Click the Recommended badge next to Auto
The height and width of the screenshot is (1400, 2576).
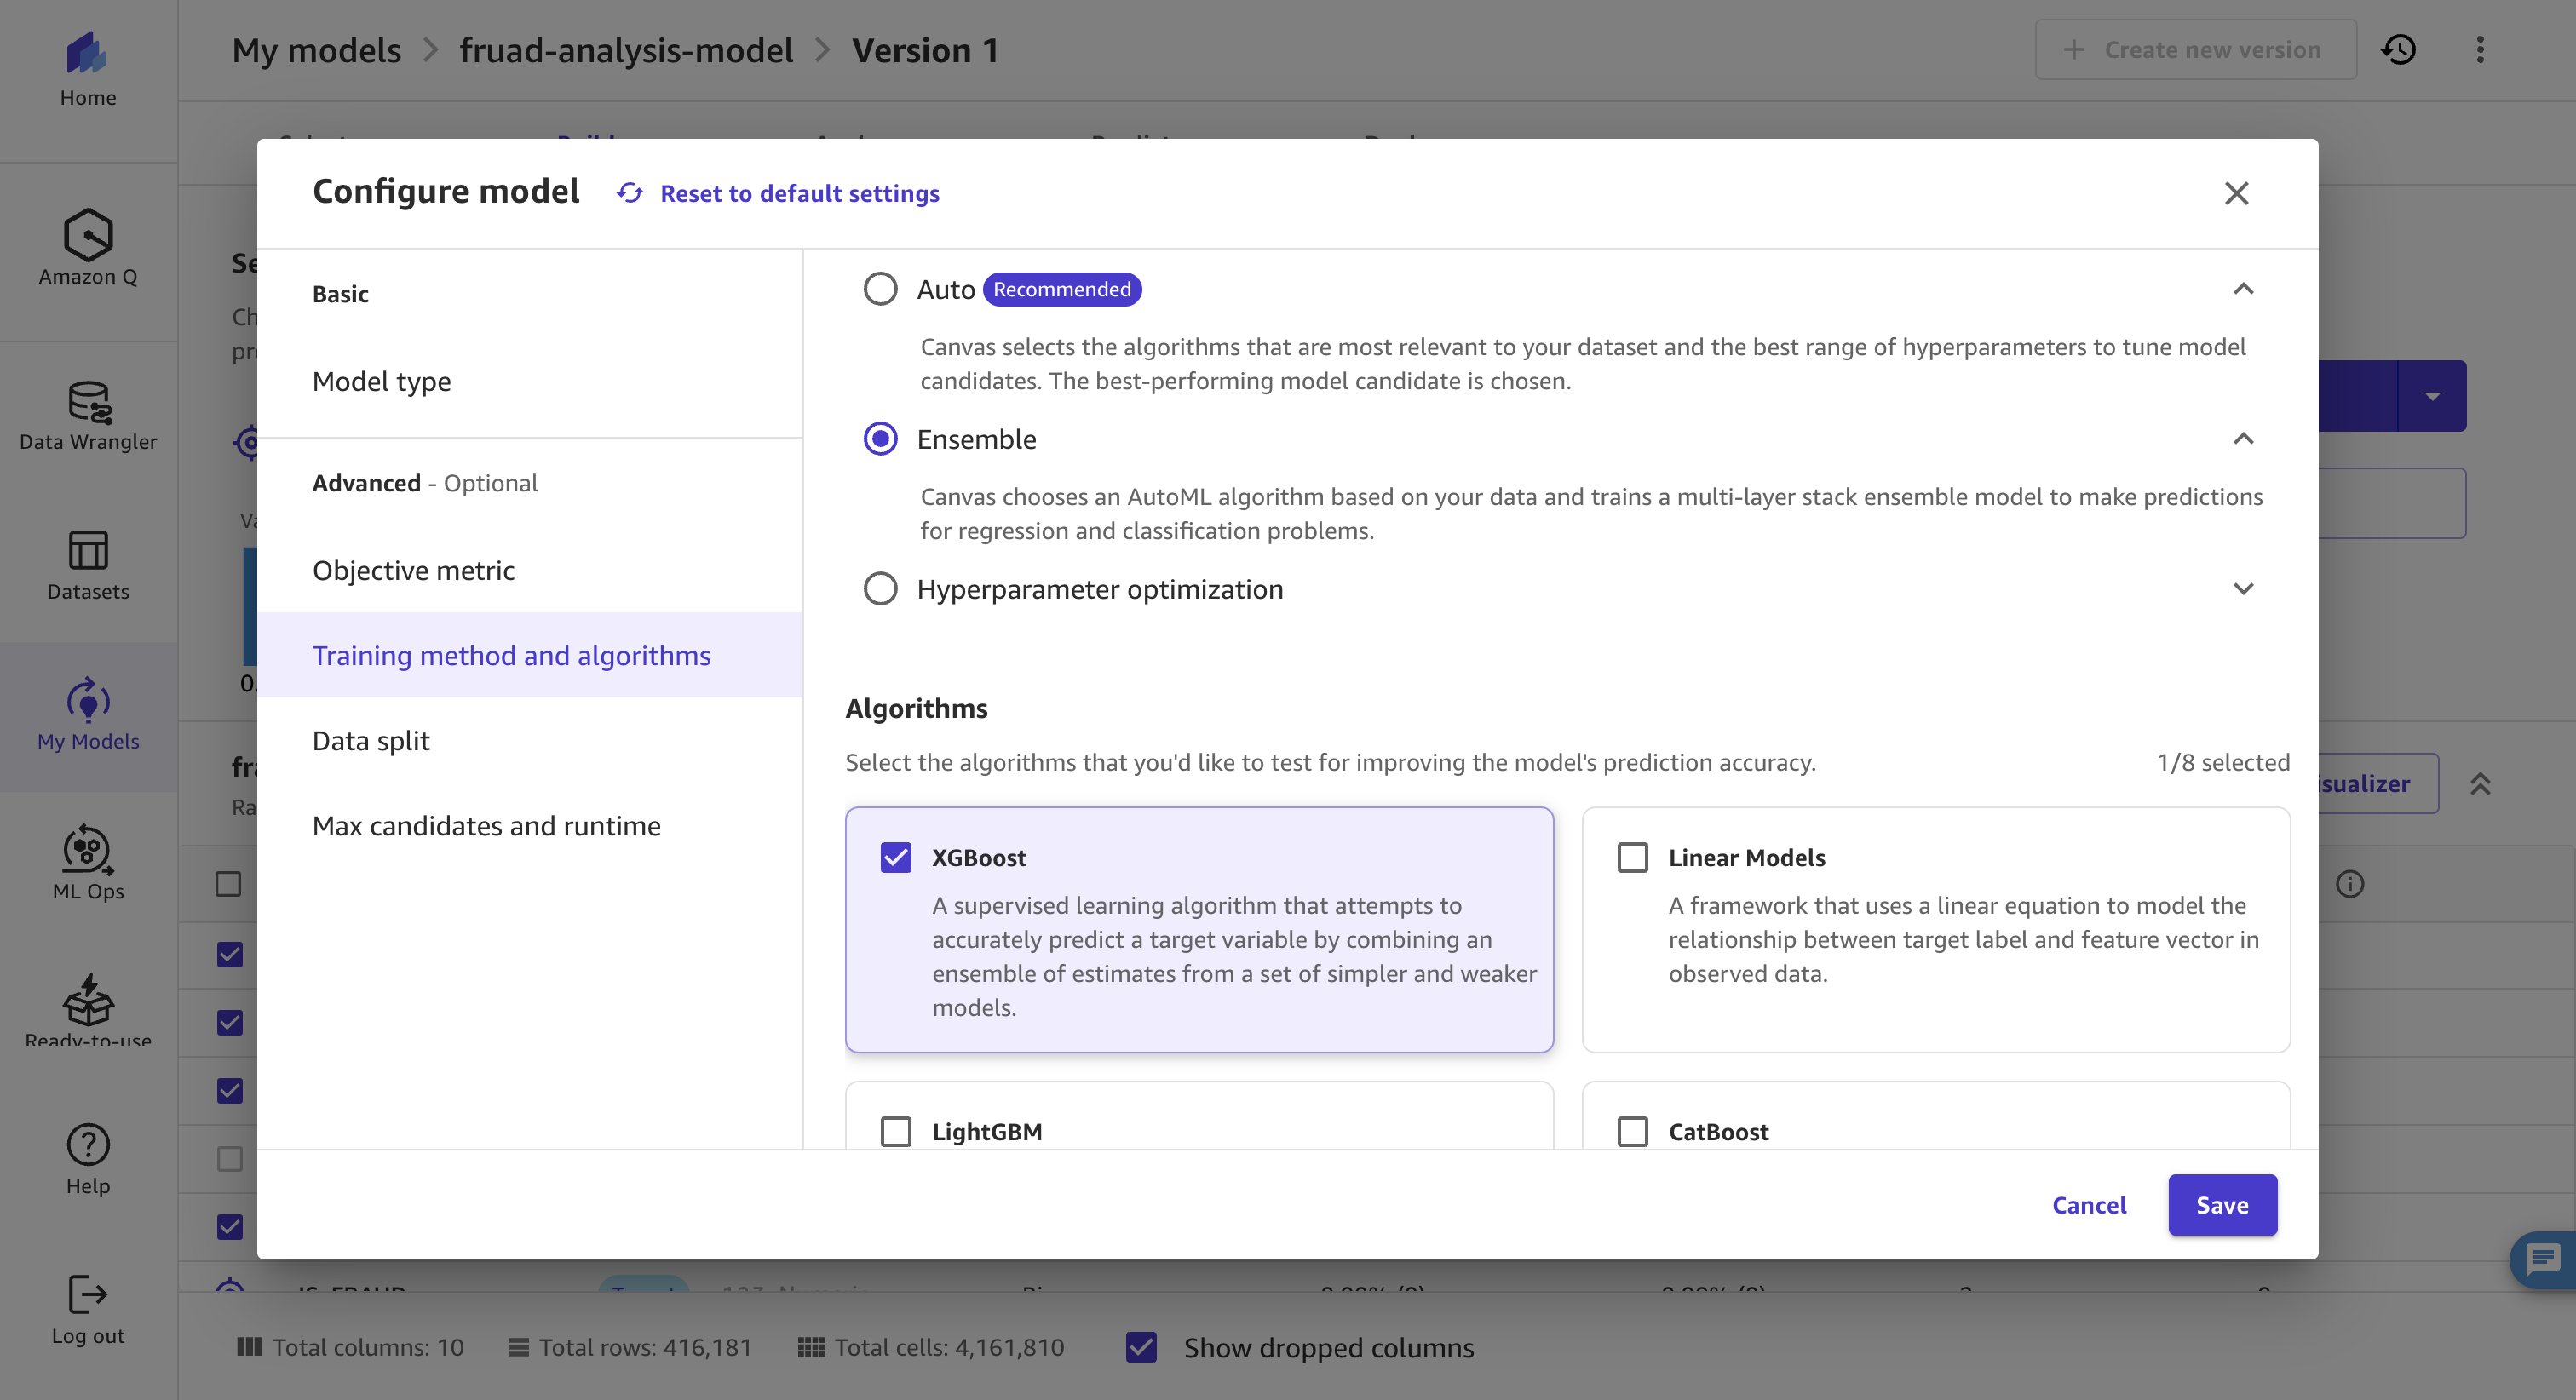[x=1062, y=289]
